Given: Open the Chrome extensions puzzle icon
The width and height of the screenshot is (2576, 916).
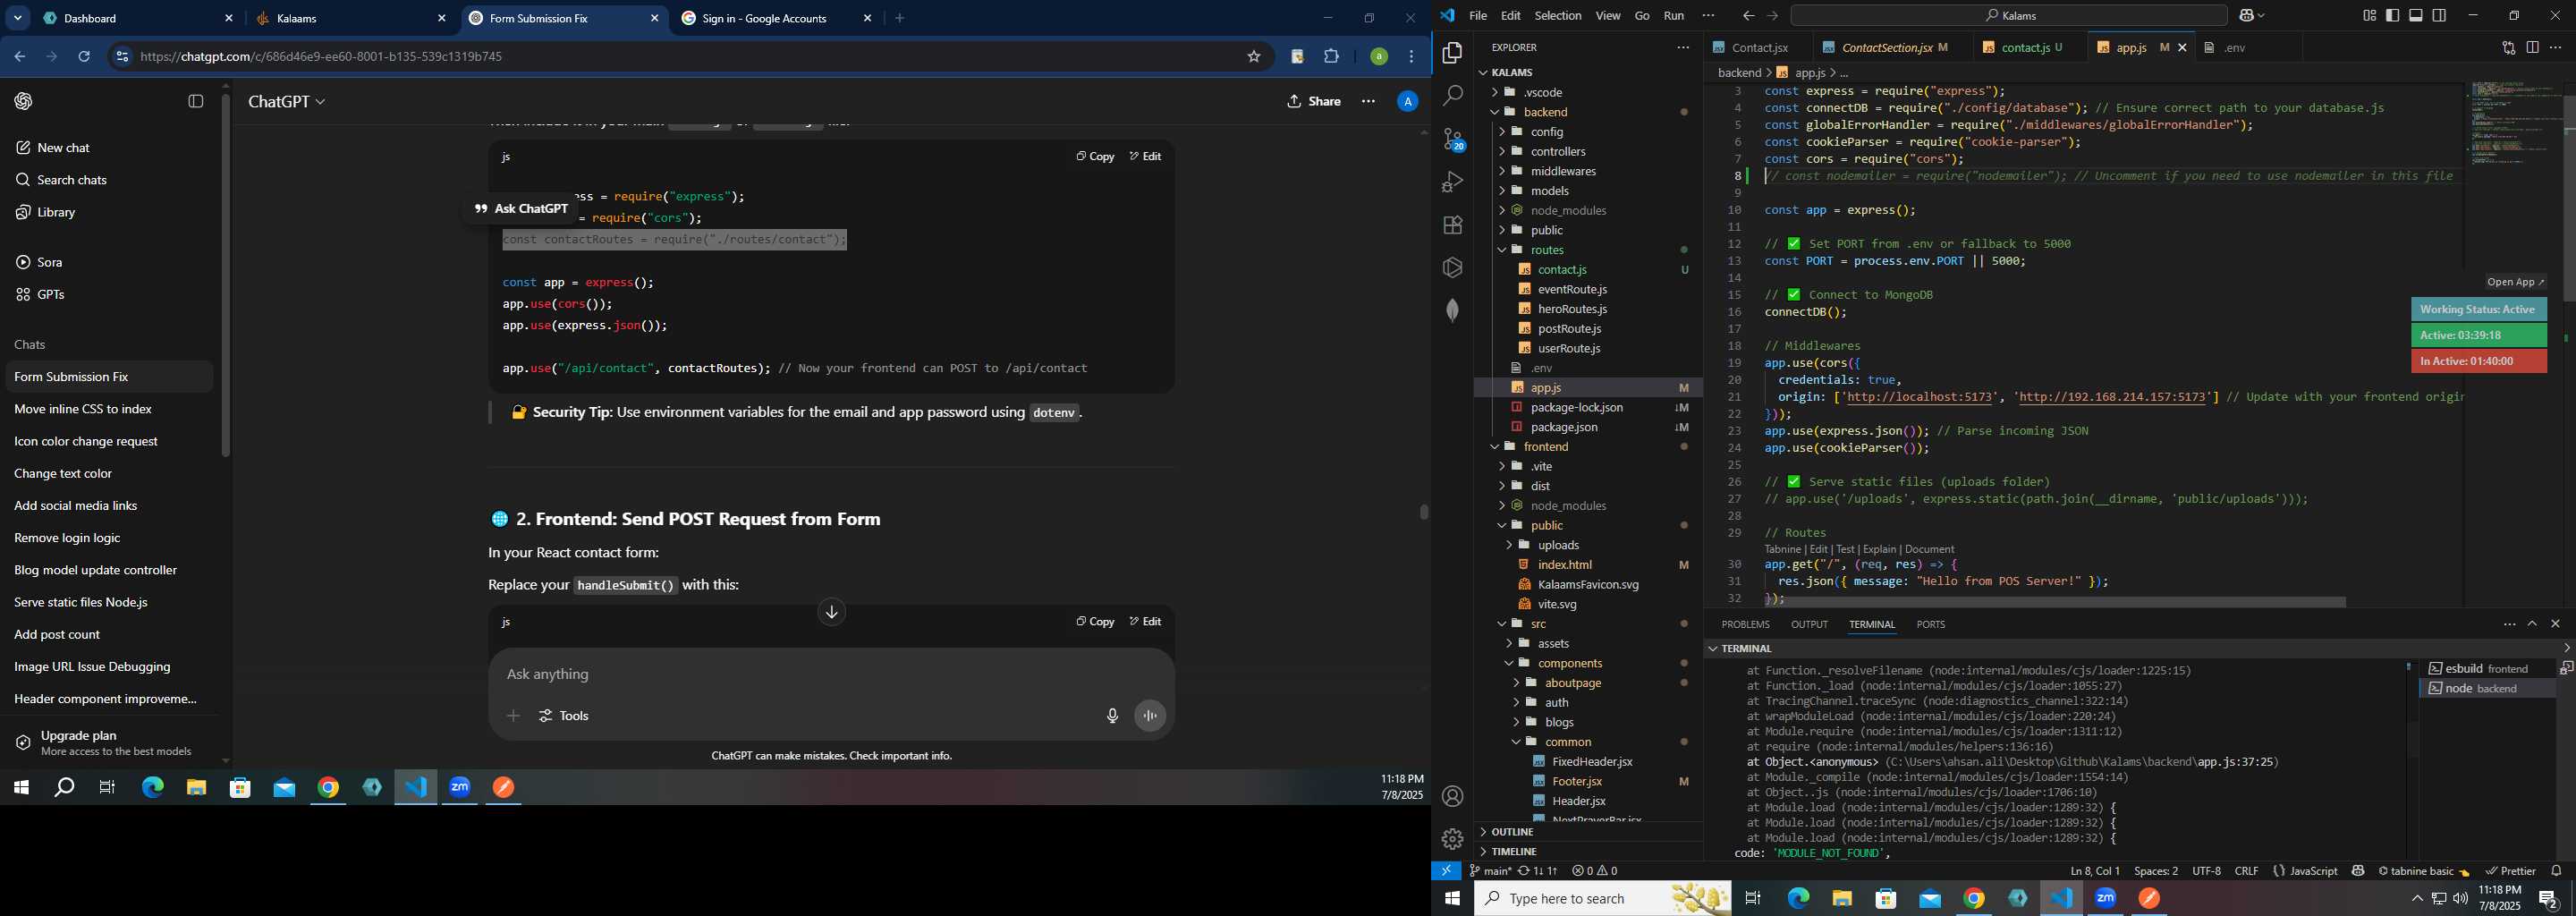Looking at the screenshot, I should [1331, 57].
